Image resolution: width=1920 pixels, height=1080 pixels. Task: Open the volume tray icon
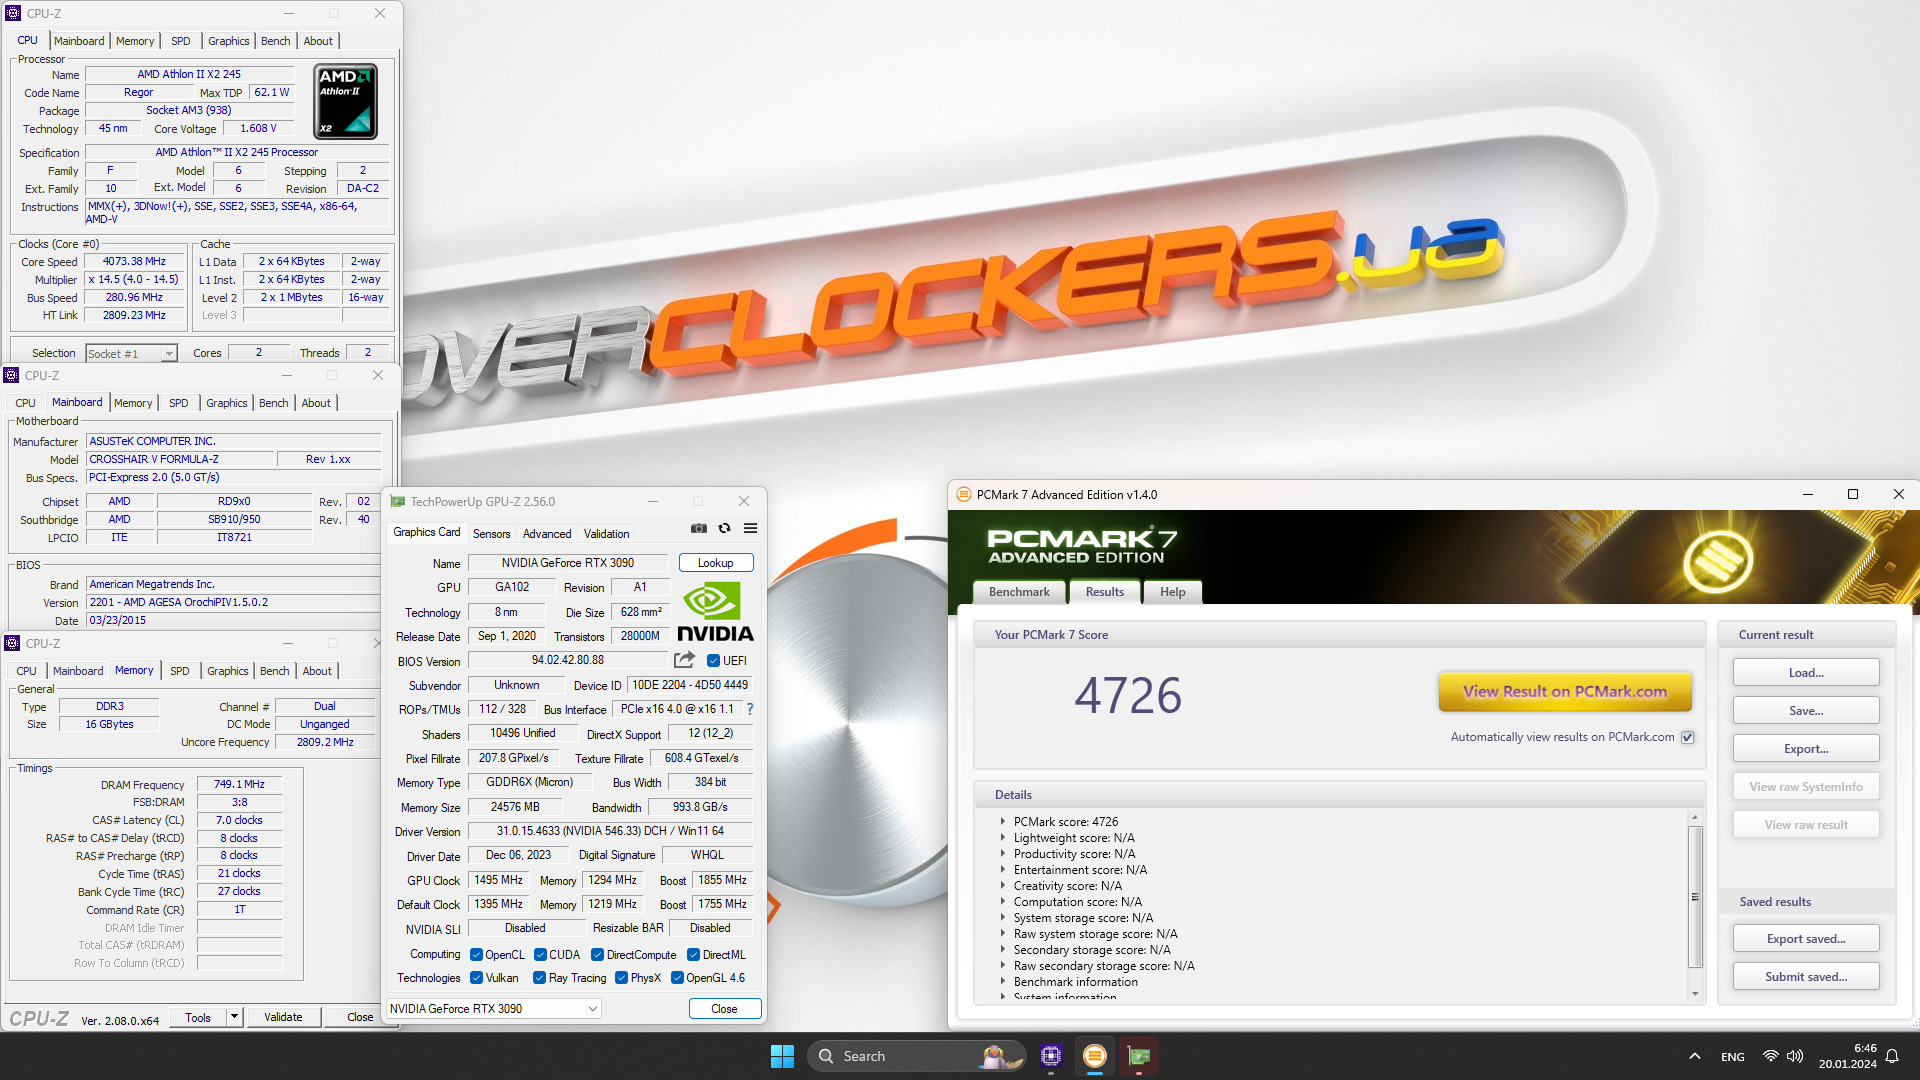pyautogui.click(x=1795, y=1056)
